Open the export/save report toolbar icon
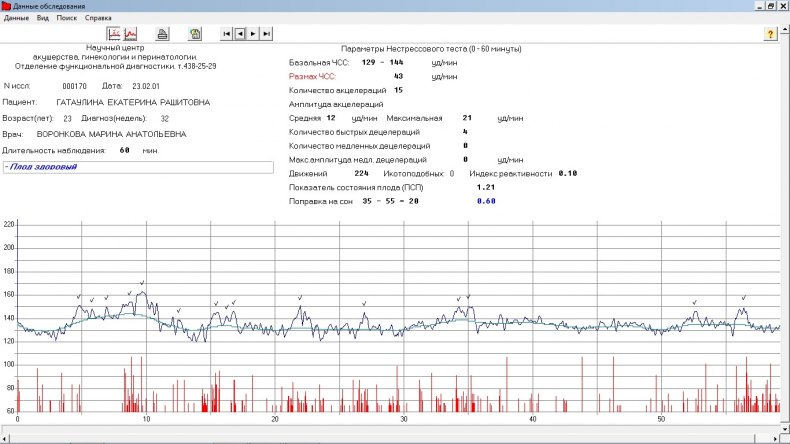Image resolution: width=790 pixels, height=444 pixels. click(195, 34)
